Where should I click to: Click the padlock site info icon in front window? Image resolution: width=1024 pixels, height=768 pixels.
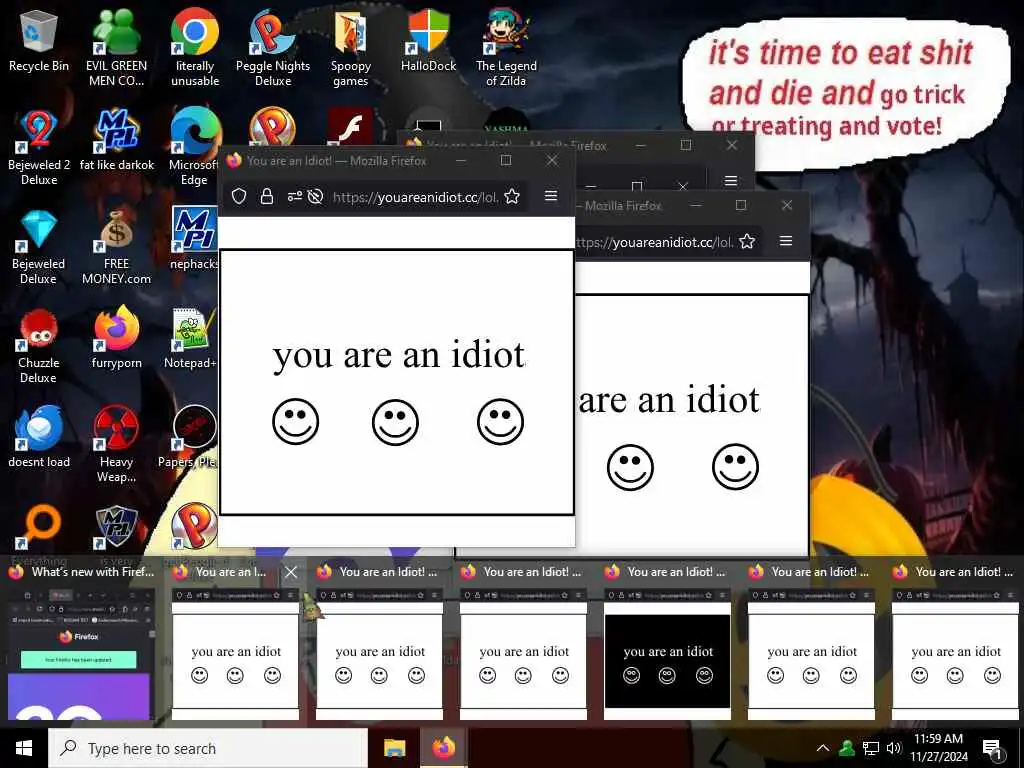266,196
